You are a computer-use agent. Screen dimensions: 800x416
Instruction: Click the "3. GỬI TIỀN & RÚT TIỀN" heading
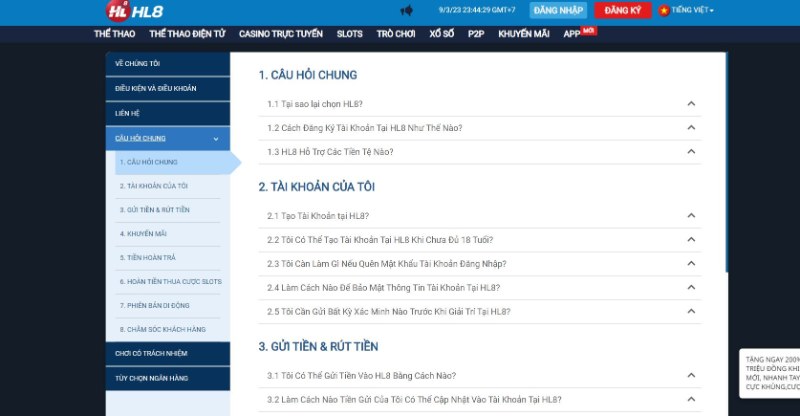point(318,347)
